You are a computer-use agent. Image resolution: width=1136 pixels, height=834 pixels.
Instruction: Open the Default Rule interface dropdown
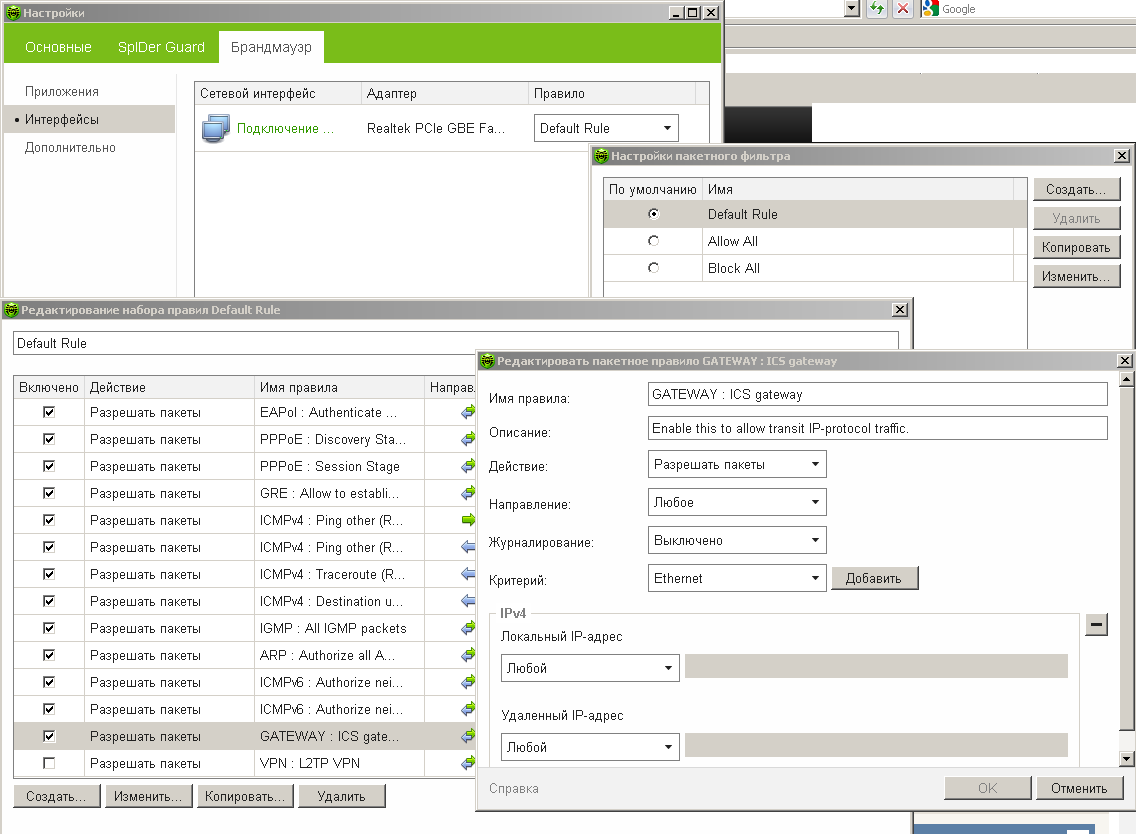tap(606, 128)
